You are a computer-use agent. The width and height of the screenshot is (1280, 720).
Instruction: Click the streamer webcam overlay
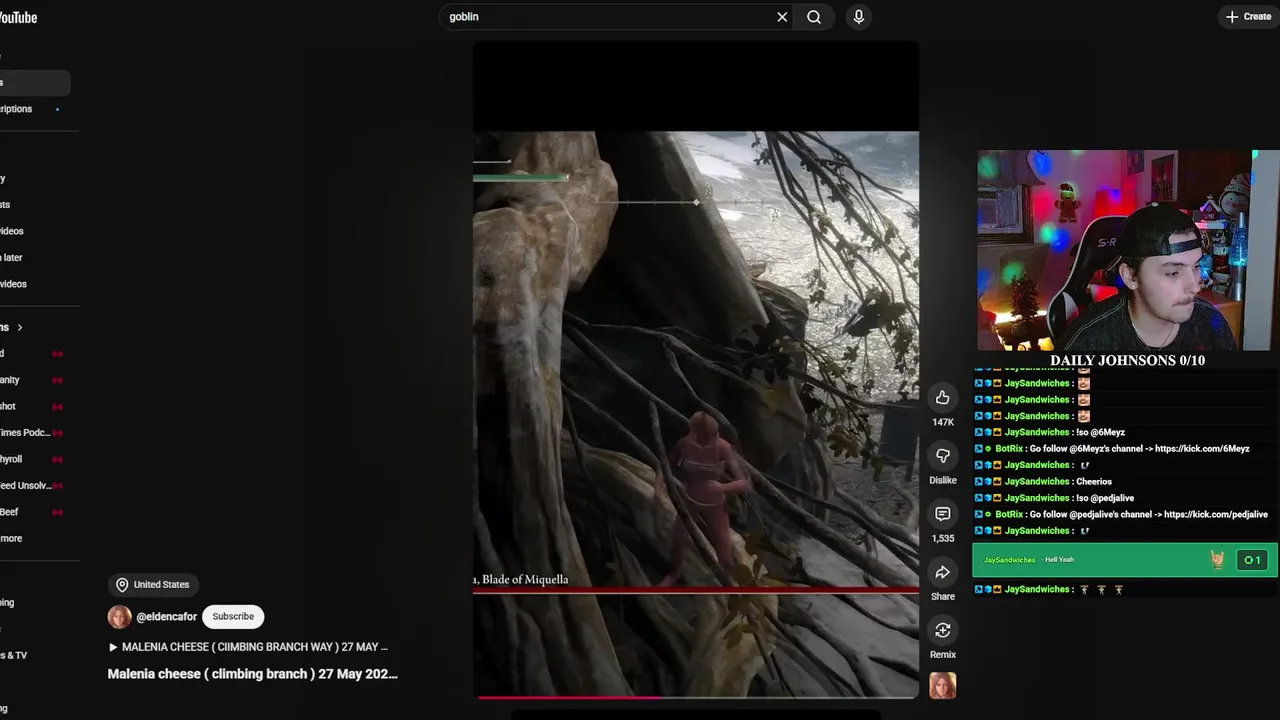pyautogui.click(x=1128, y=250)
